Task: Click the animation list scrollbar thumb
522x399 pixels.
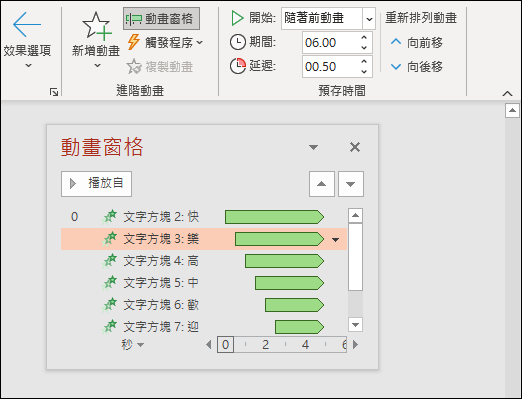Action: (x=355, y=257)
